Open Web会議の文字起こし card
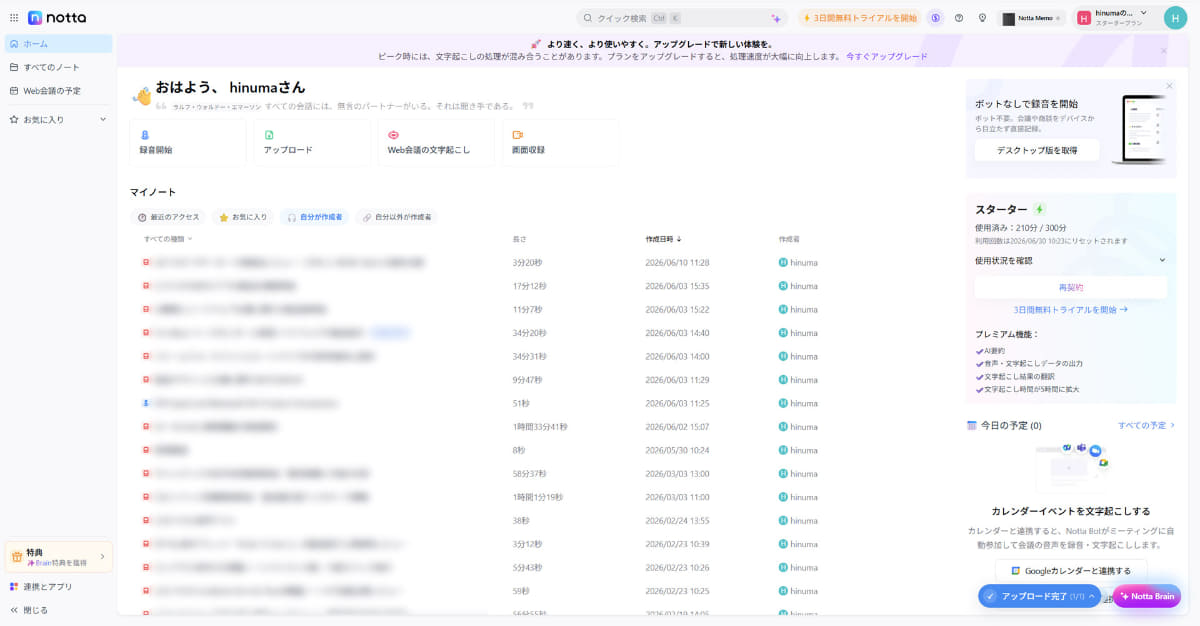 435,142
